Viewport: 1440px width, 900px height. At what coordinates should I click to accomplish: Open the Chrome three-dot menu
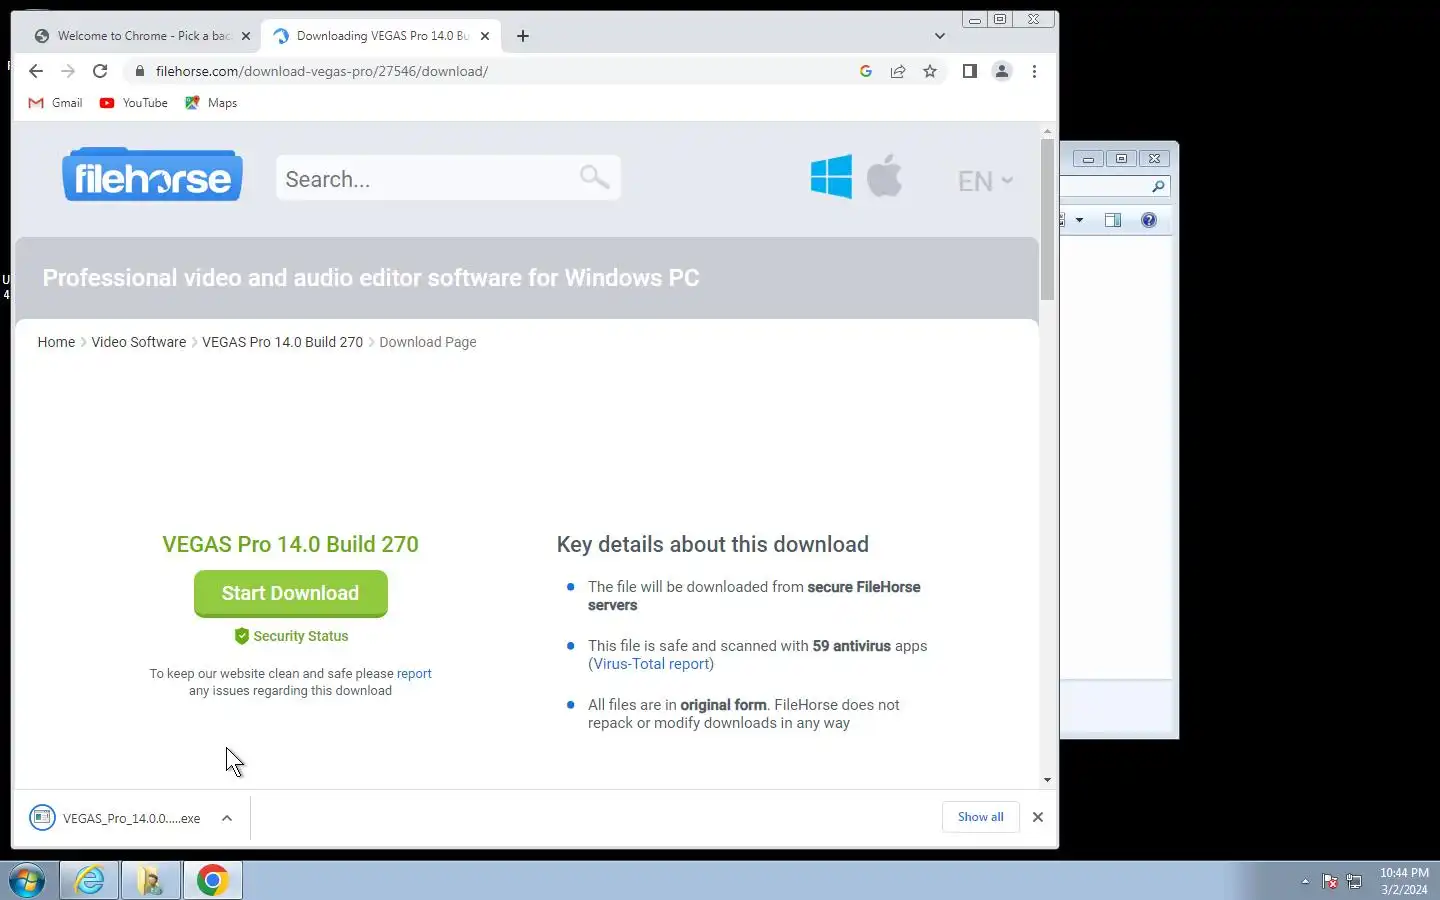click(x=1034, y=71)
